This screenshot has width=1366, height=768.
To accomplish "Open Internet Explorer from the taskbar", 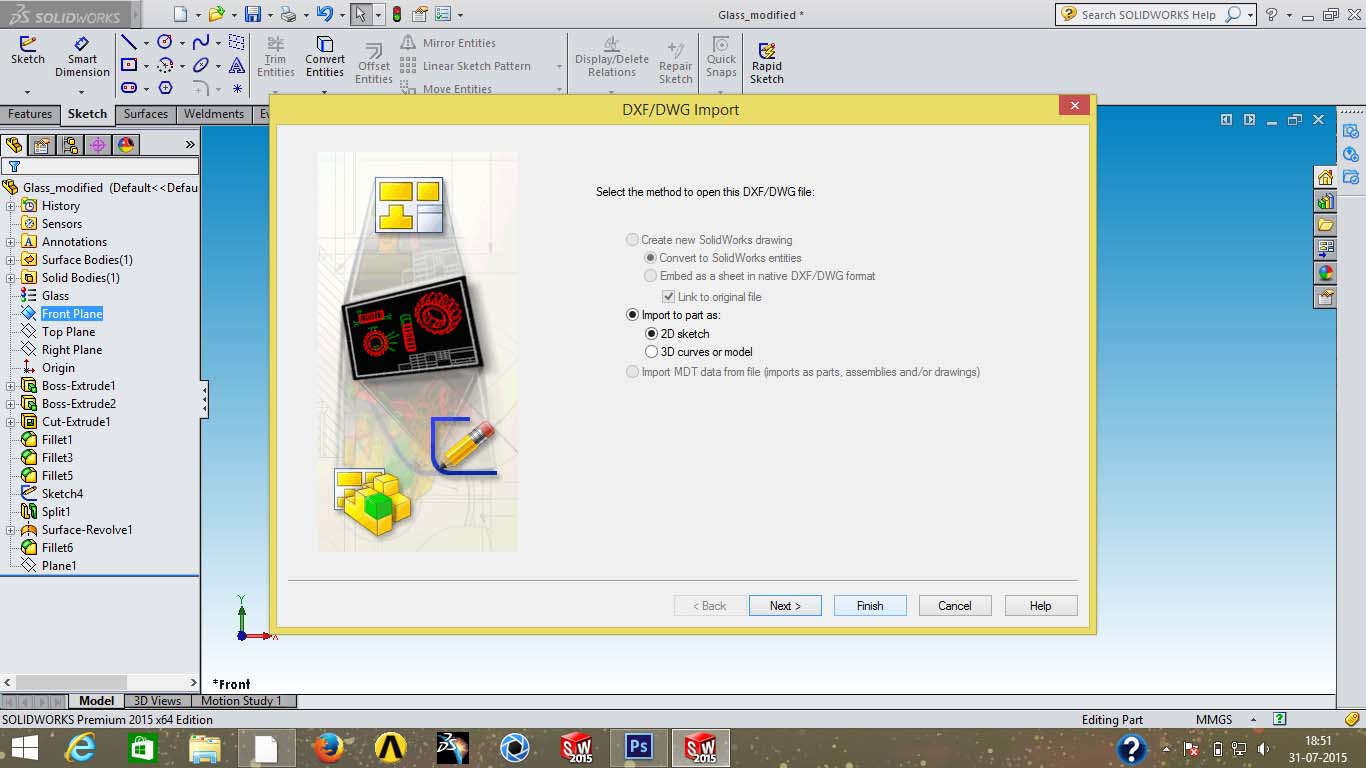I will (81, 748).
